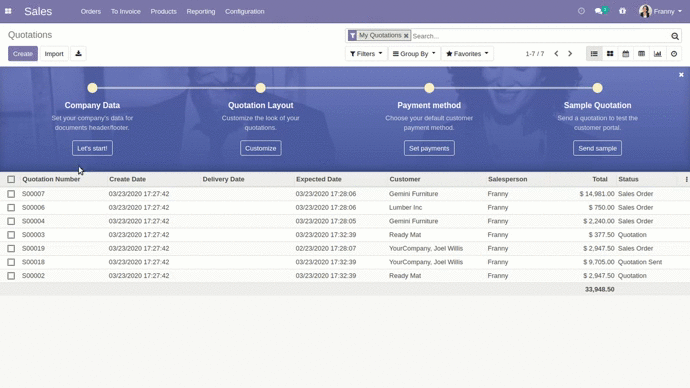Image resolution: width=690 pixels, height=388 pixels.
Task: Click the gift icon in navbar
Action: (x=622, y=11)
